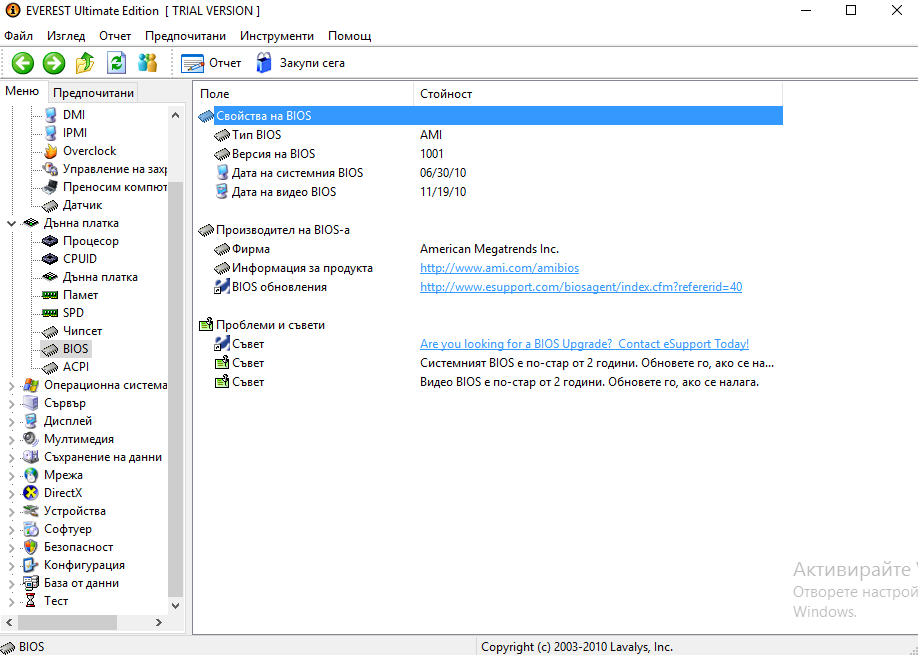Expand the Мрежа node
This screenshot has width=918, height=655.
(11, 476)
